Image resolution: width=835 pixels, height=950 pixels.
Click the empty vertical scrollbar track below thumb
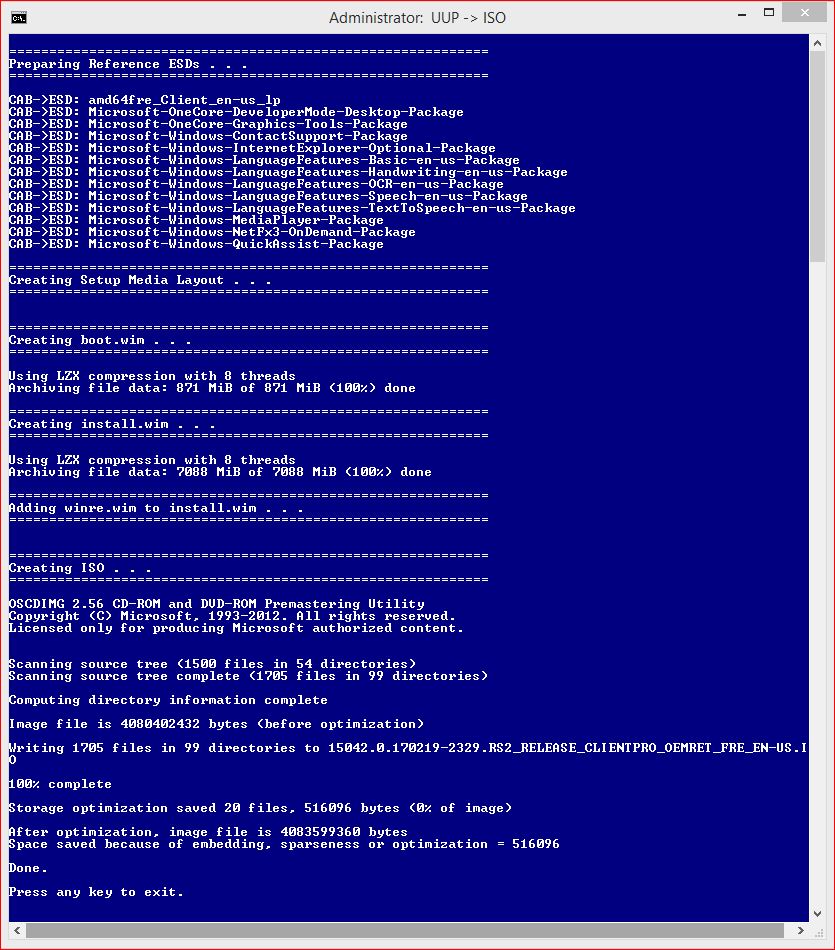(x=817, y=583)
